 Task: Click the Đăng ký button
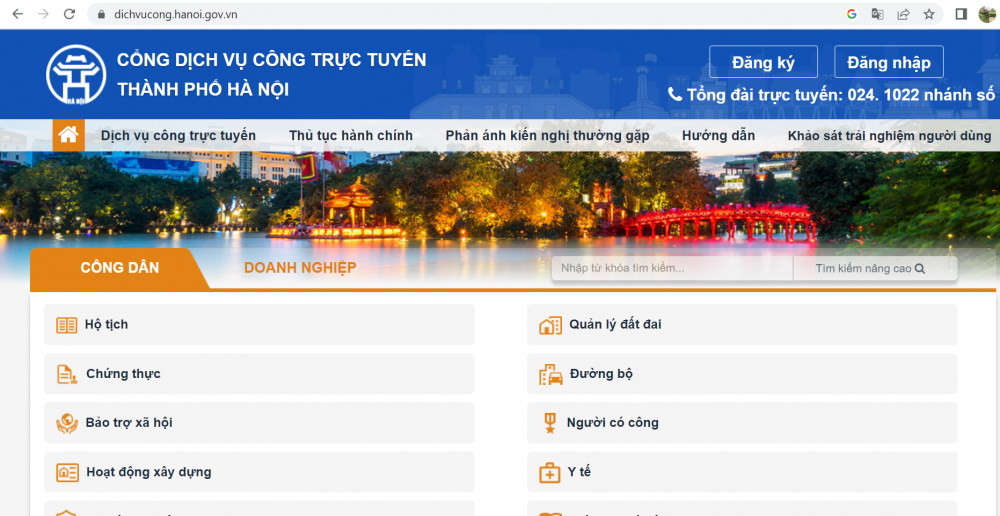coord(763,62)
